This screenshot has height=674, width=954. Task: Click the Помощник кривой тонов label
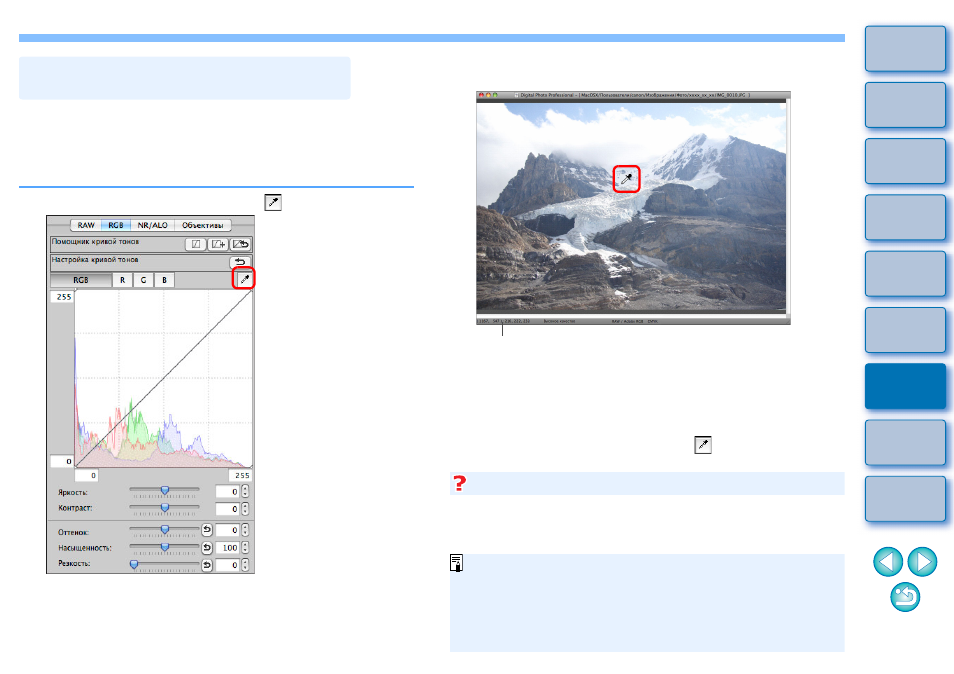point(96,242)
